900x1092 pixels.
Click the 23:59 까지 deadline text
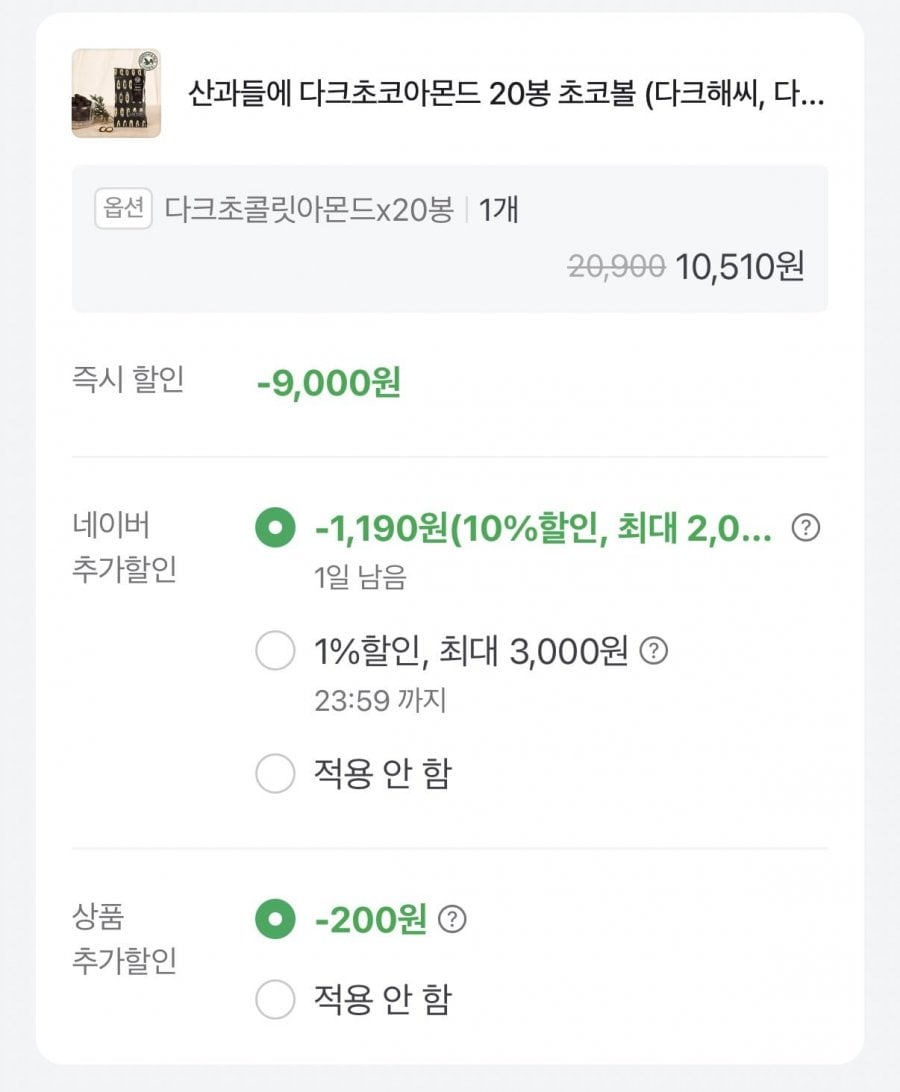click(380, 700)
